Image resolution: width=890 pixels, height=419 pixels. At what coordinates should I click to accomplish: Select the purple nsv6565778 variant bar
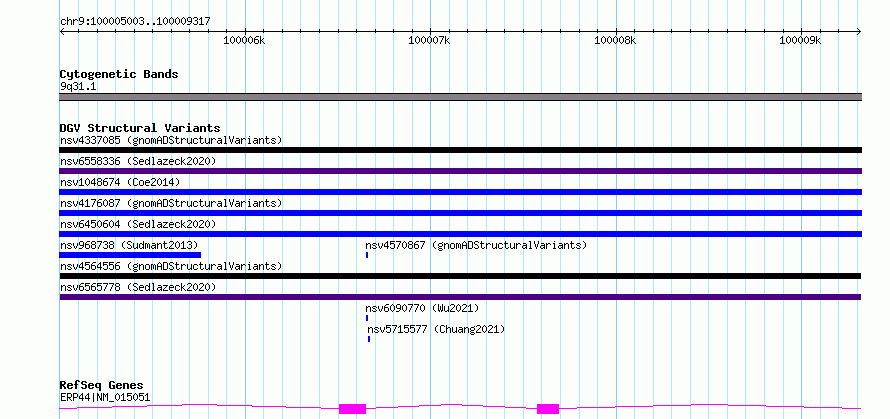[x=460, y=297]
